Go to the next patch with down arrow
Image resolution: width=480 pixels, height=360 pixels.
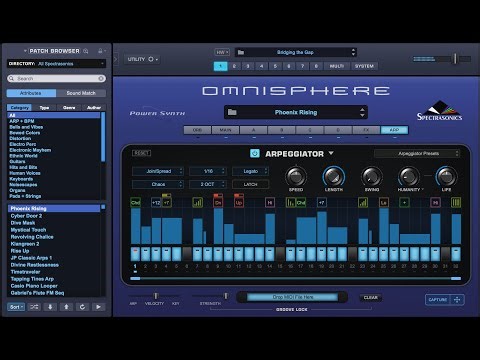tap(50, 307)
